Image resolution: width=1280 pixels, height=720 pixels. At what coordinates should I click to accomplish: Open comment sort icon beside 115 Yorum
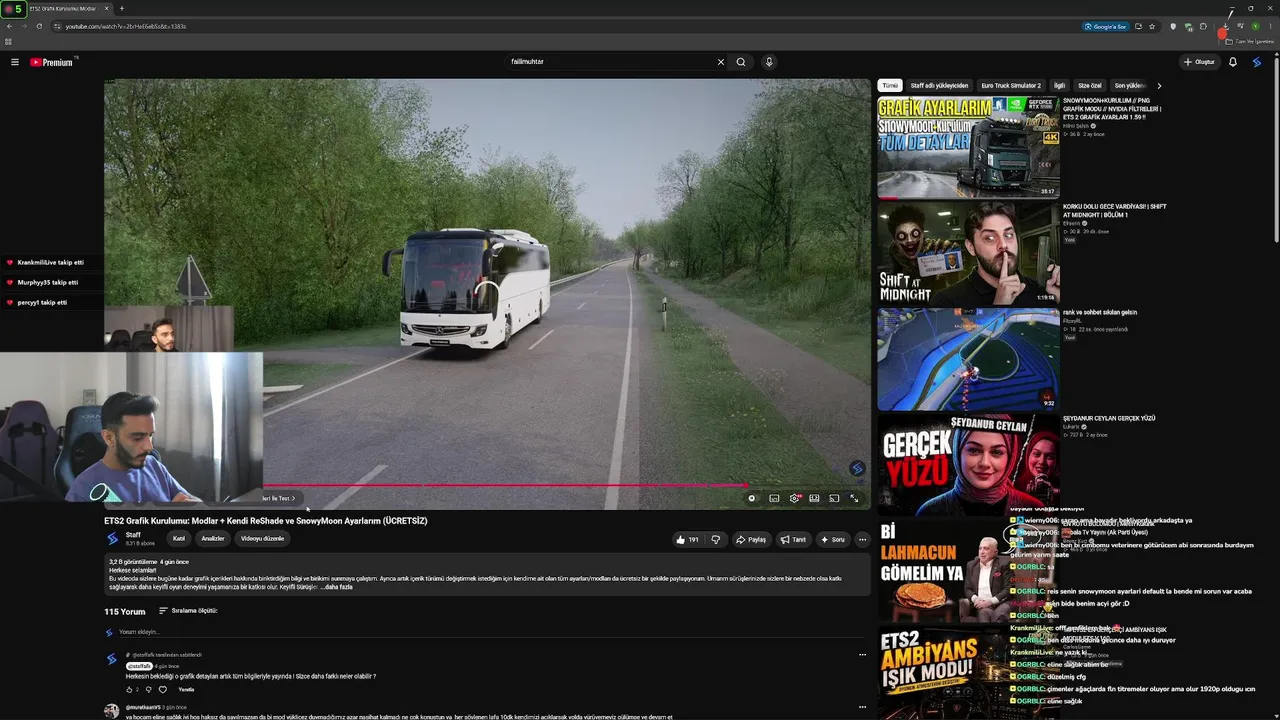pos(163,611)
